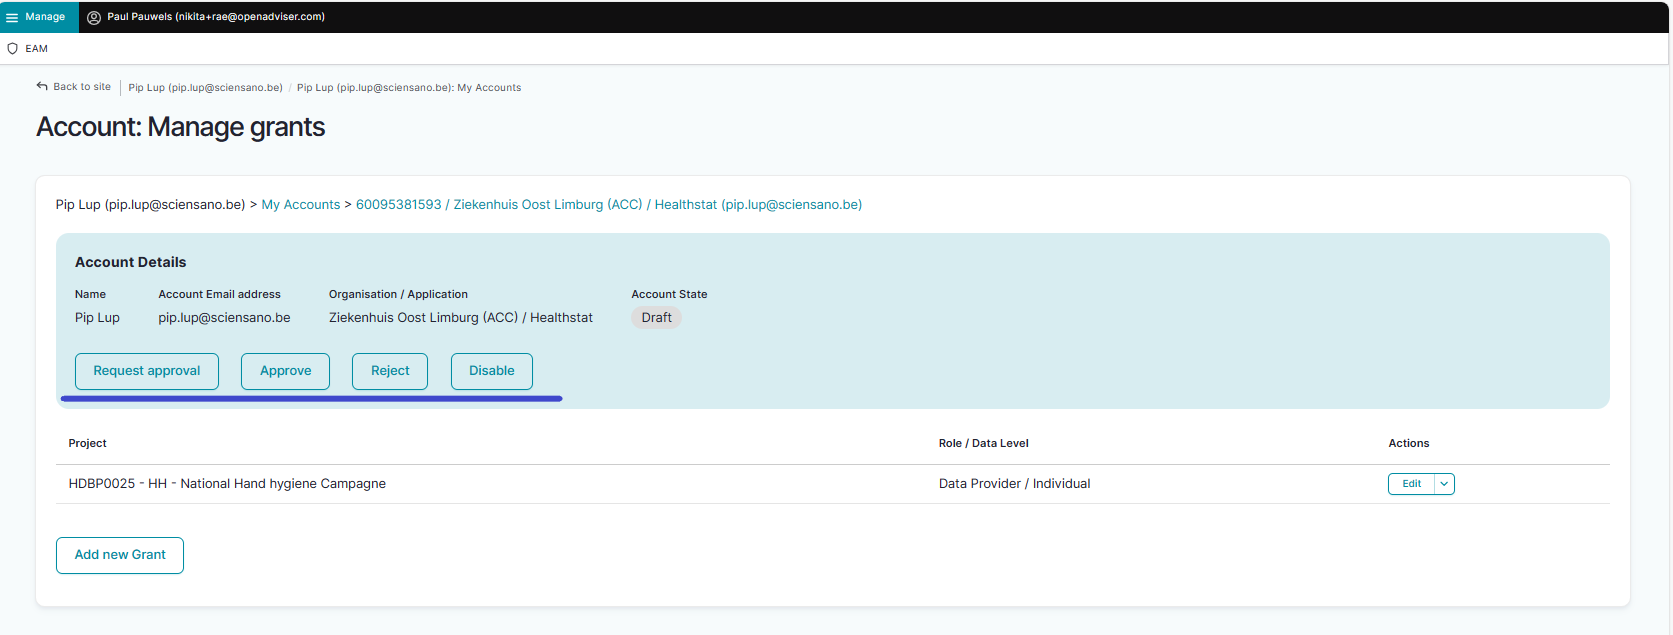The width and height of the screenshot is (1673, 635).
Task: Expand the dropdown arrow beside Edit
Action: [x=1444, y=484]
